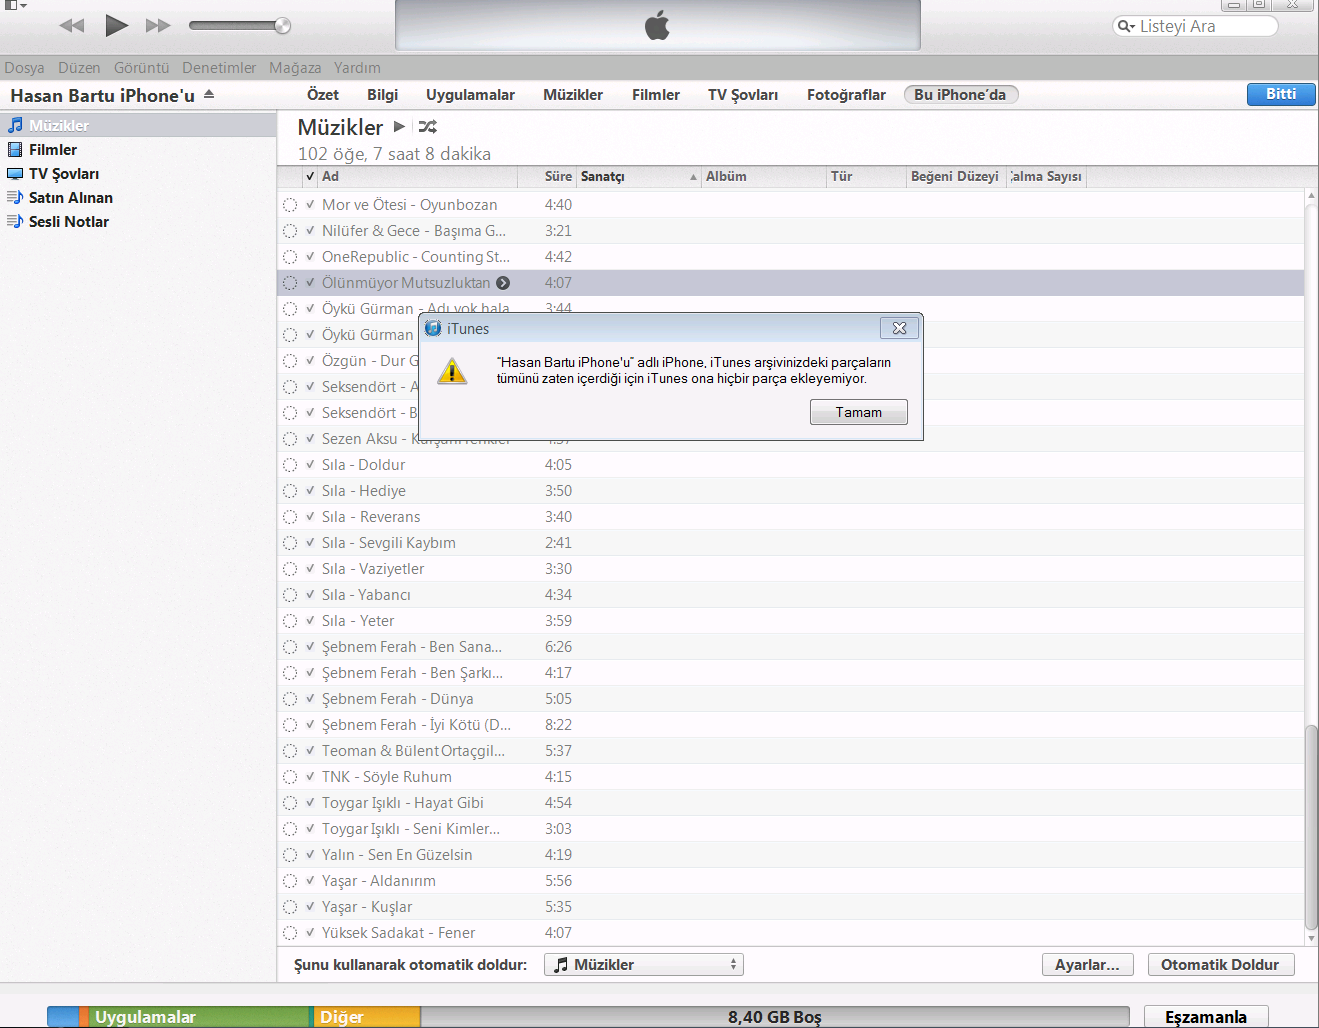The image size is (1319, 1028).
Task: Open the Yardım menu
Action: (357, 68)
